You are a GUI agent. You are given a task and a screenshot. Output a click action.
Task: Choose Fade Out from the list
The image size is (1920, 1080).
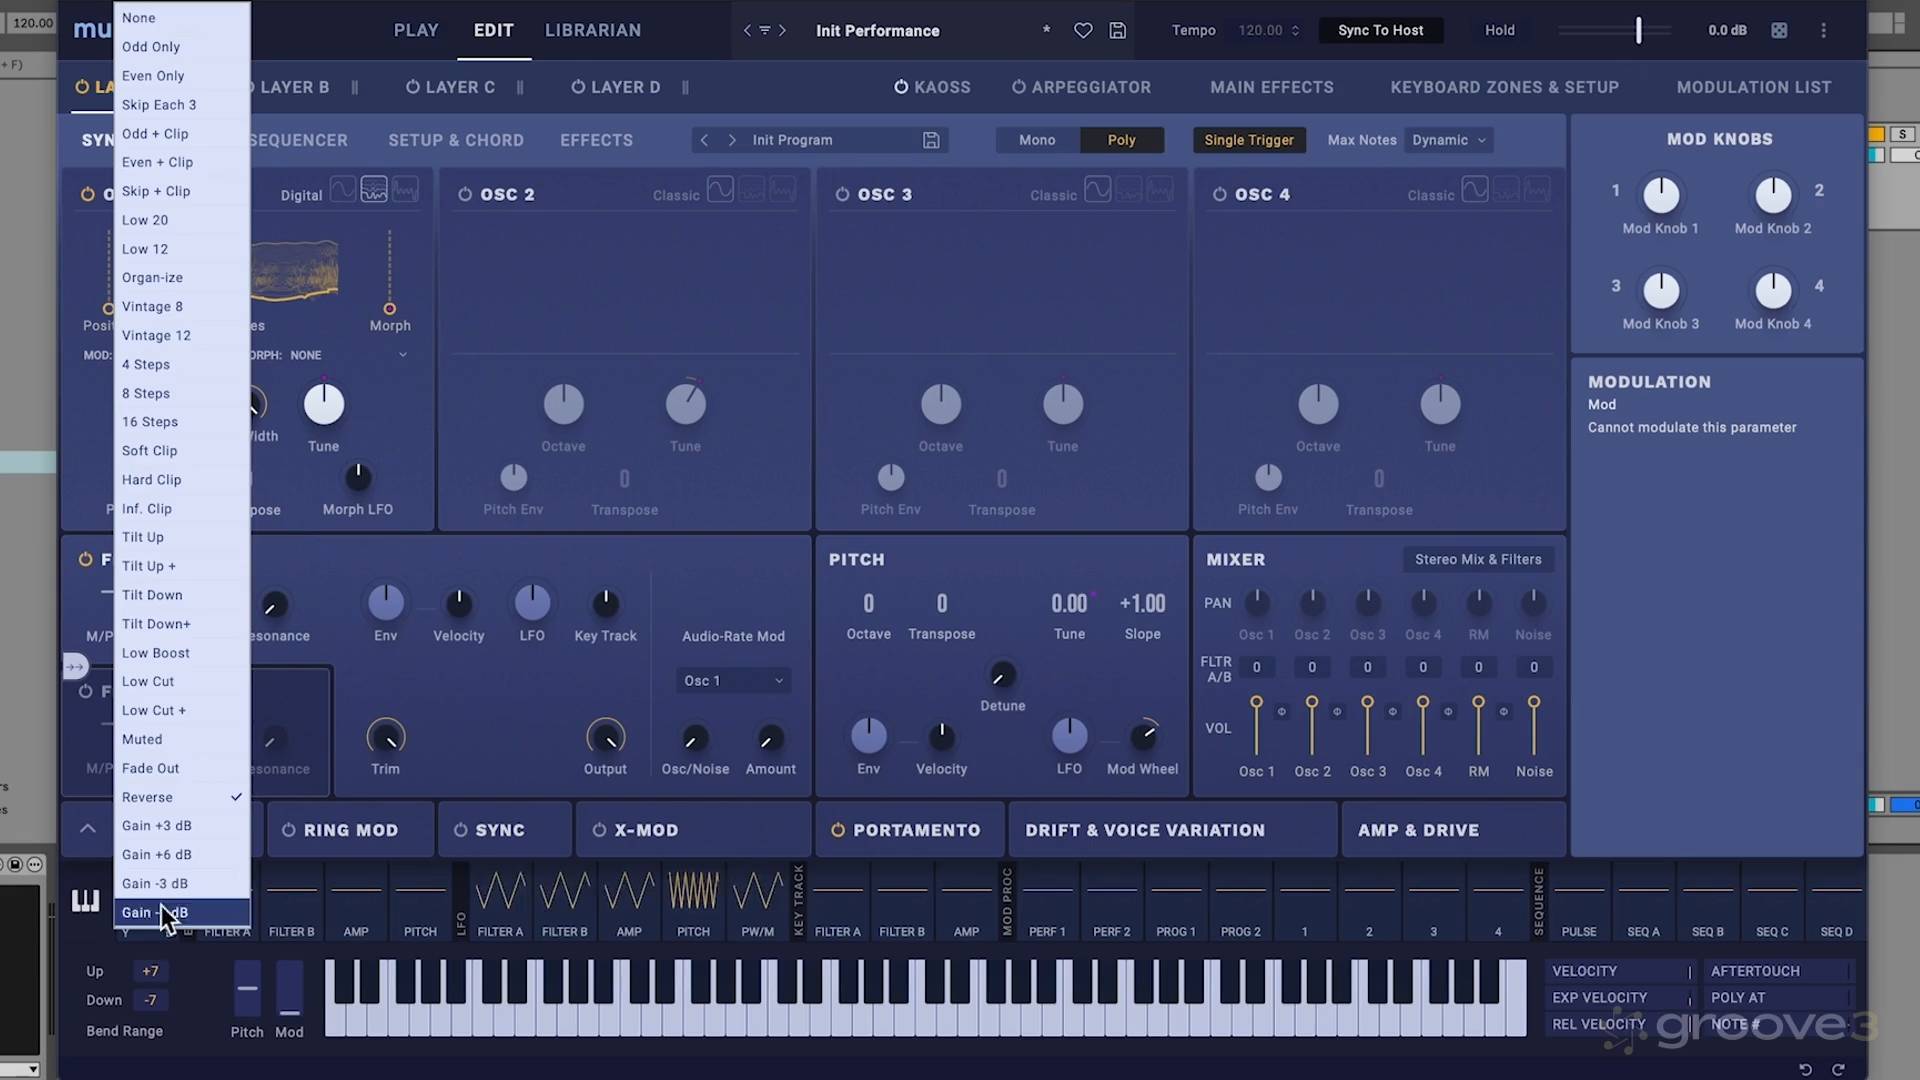[151, 768]
